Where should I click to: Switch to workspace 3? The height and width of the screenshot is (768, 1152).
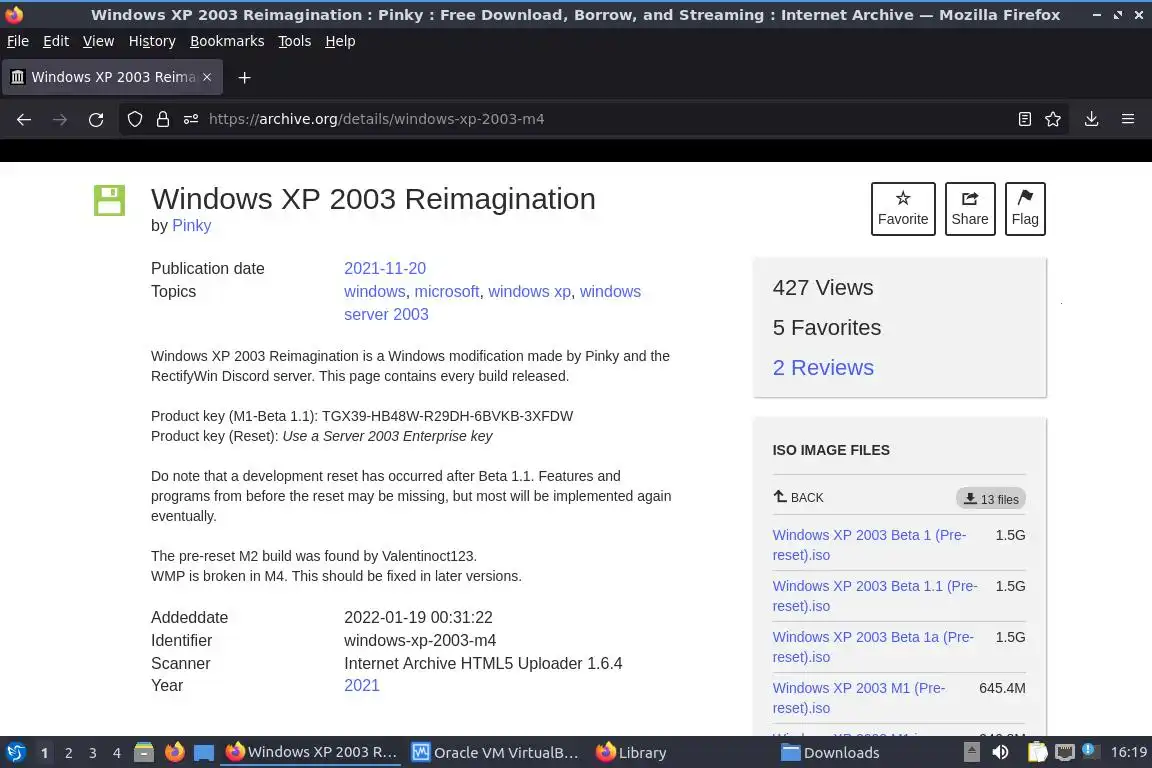[x=93, y=753]
